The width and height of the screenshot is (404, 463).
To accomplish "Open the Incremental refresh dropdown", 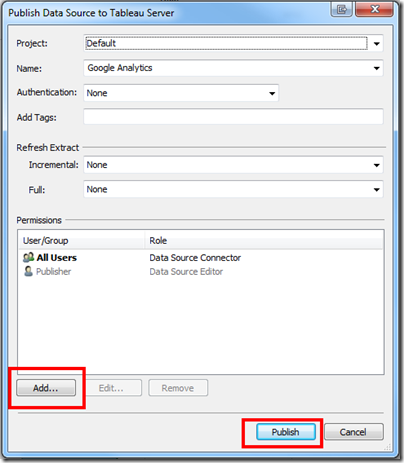I will click(x=233, y=165).
